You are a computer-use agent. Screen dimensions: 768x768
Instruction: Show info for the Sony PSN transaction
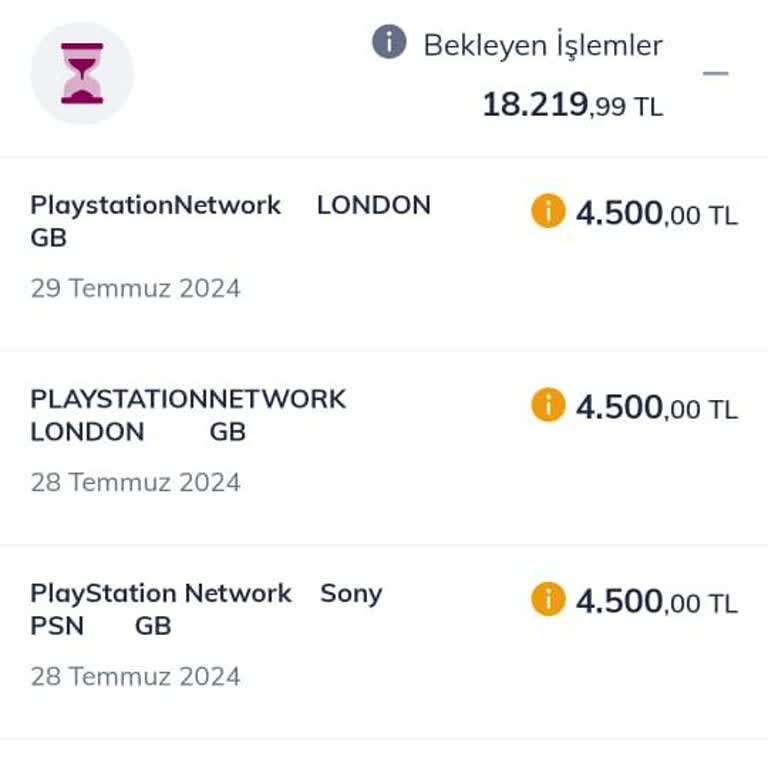[x=548, y=600]
